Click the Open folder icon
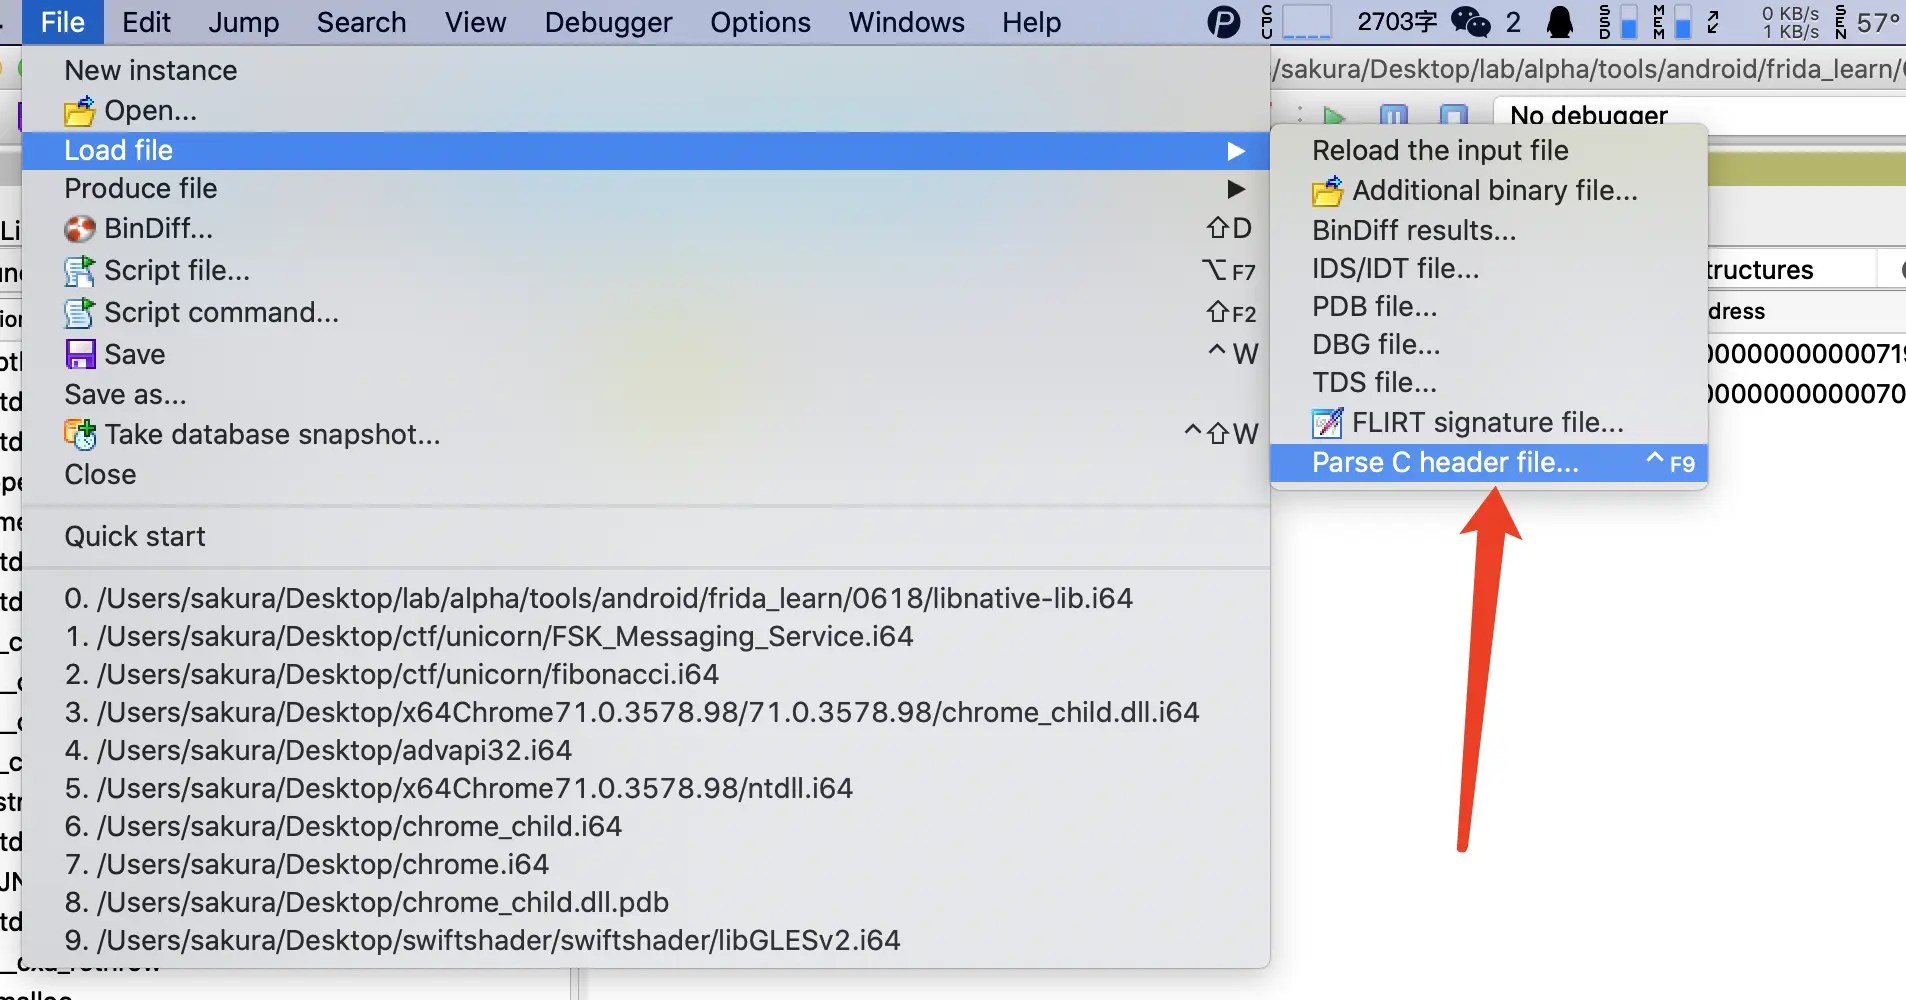The image size is (1906, 1000). (80, 111)
